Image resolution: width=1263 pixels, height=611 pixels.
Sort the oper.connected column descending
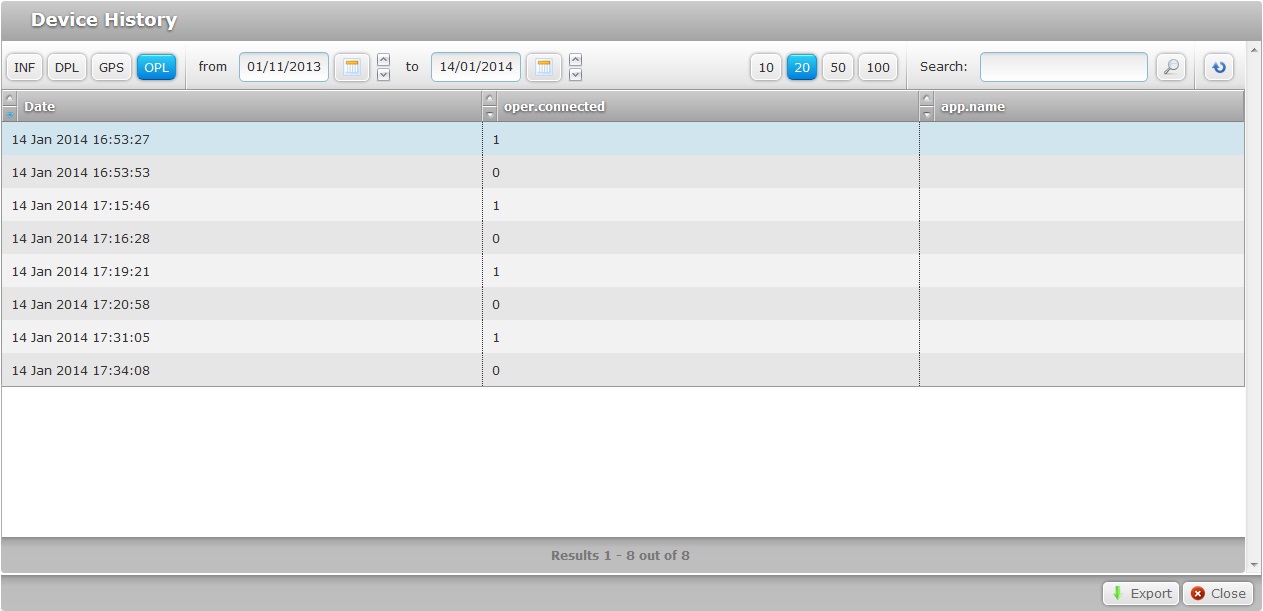pyautogui.click(x=489, y=112)
